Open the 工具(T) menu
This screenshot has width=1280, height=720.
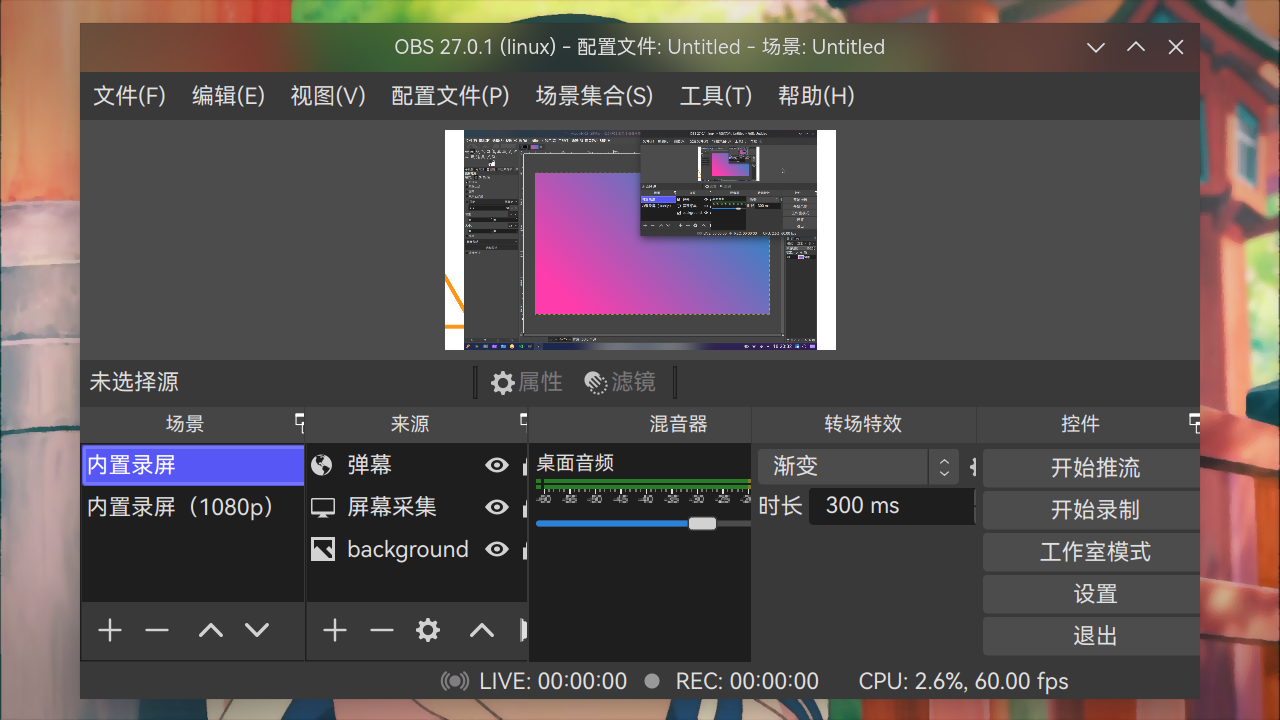pyautogui.click(x=715, y=95)
